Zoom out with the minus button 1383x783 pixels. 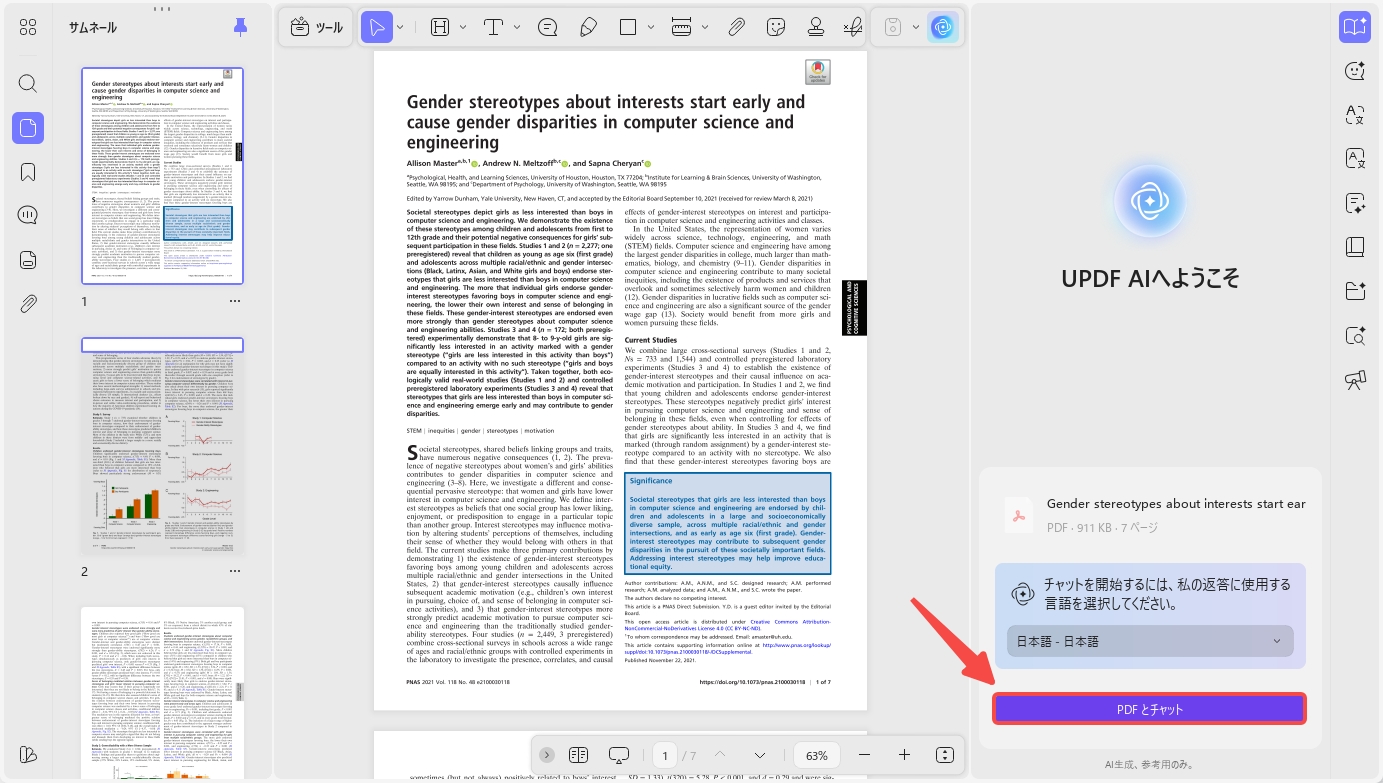point(865,755)
